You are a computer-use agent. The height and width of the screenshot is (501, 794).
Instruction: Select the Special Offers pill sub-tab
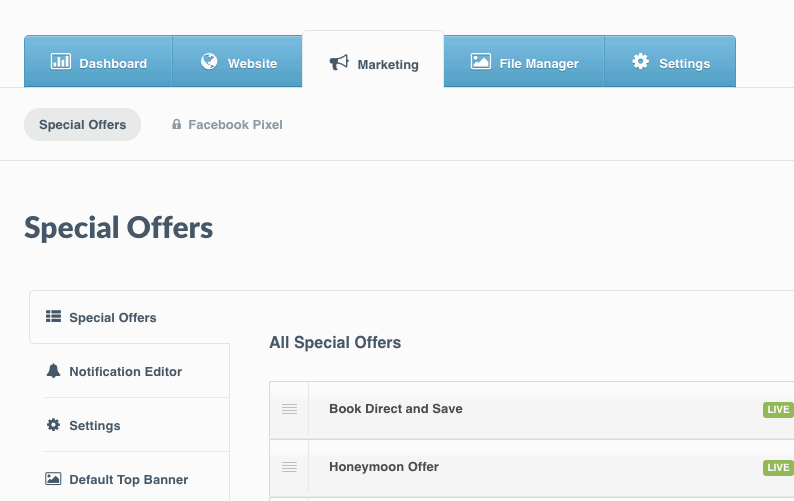point(83,125)
